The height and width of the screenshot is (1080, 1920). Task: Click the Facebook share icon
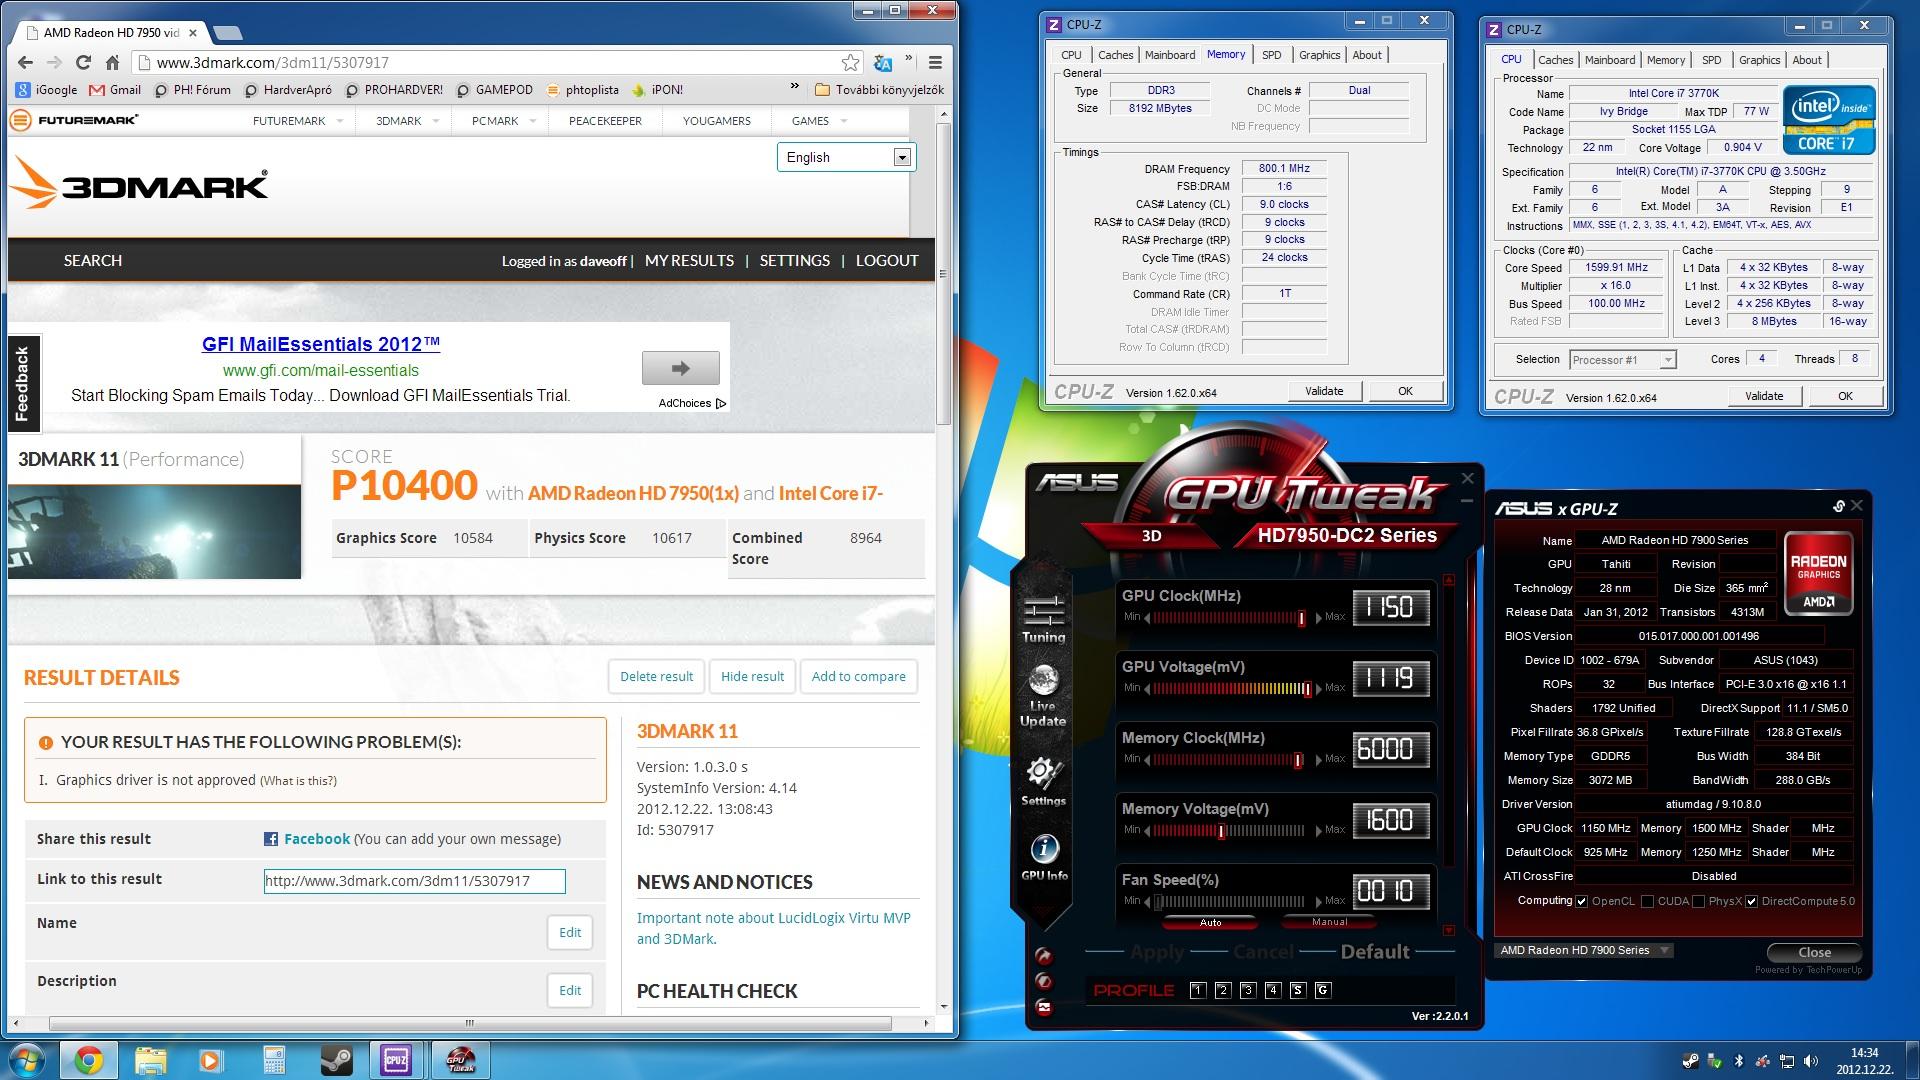tap(271, 839)
